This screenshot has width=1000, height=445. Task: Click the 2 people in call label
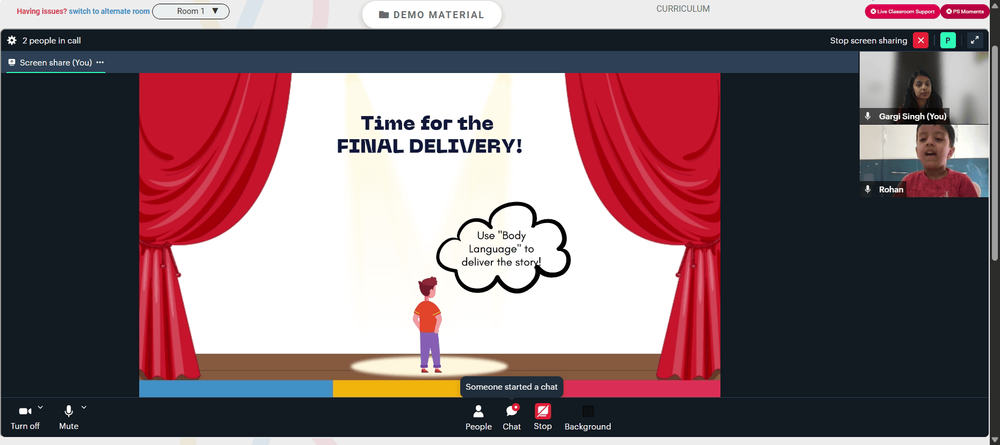pos(51,40)
